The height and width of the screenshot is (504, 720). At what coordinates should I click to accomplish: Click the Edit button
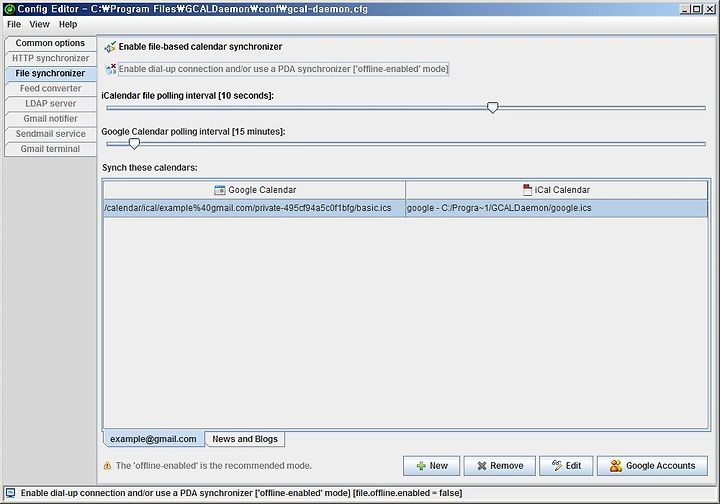566,465
